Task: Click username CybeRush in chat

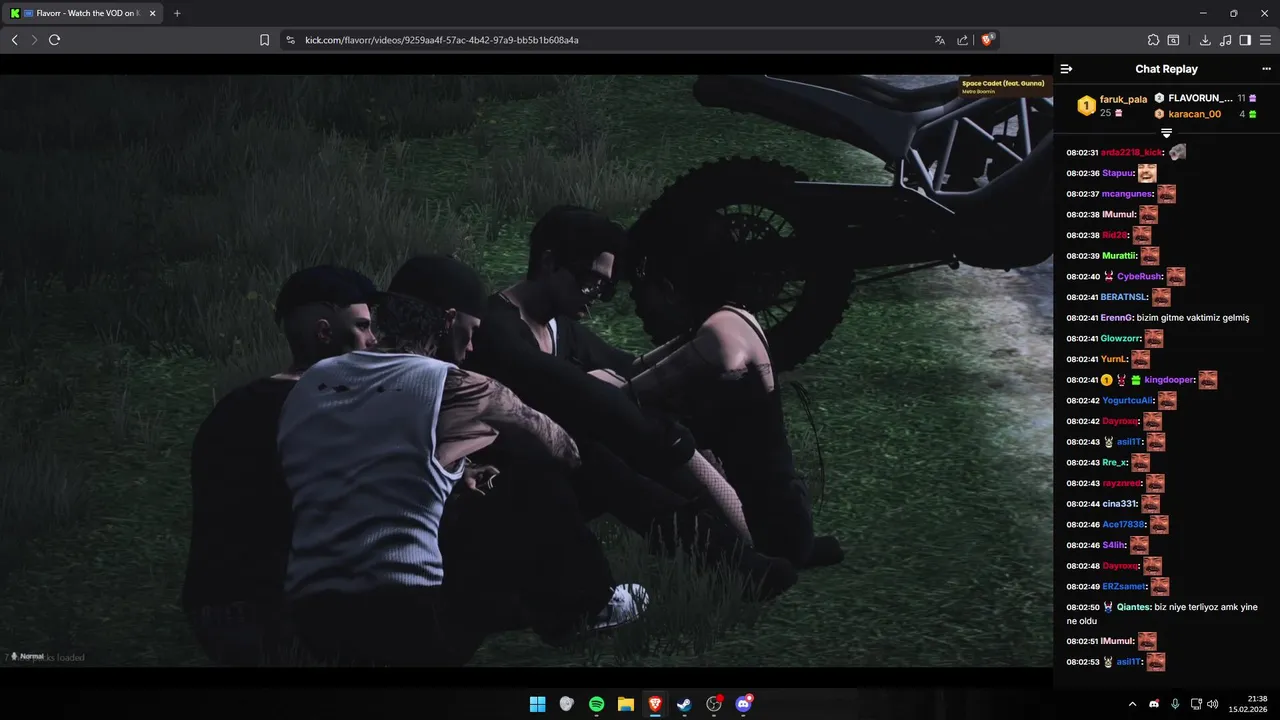Action: (1139, 277)
